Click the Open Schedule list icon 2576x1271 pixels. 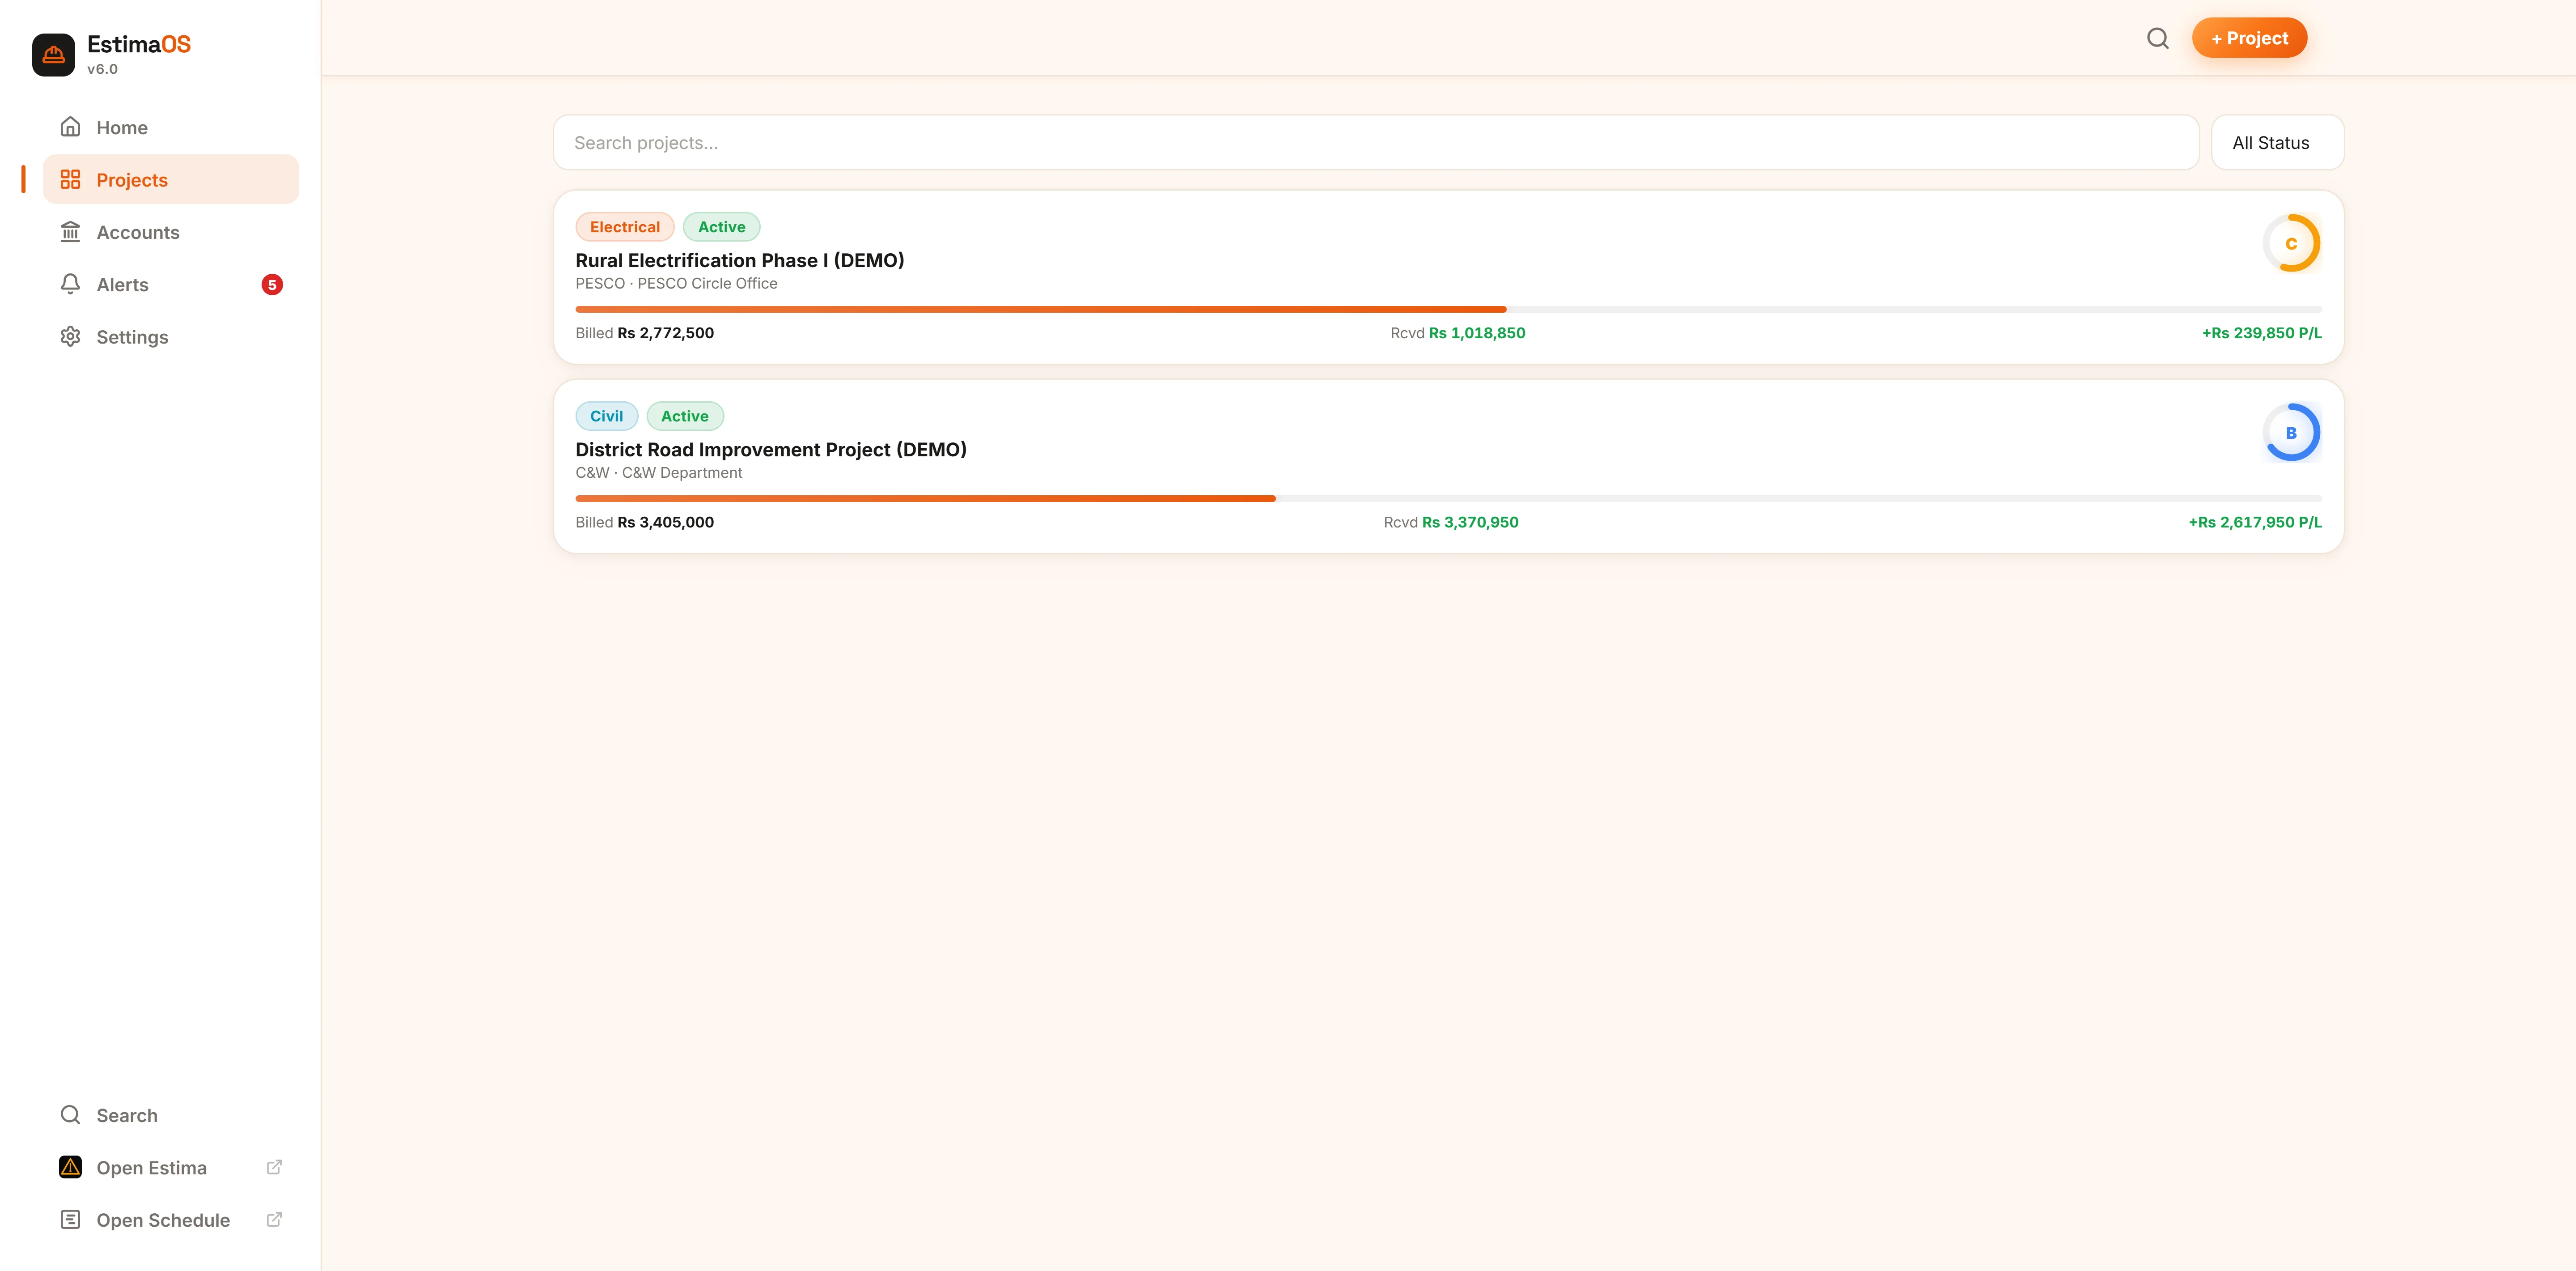point(70,1220)
